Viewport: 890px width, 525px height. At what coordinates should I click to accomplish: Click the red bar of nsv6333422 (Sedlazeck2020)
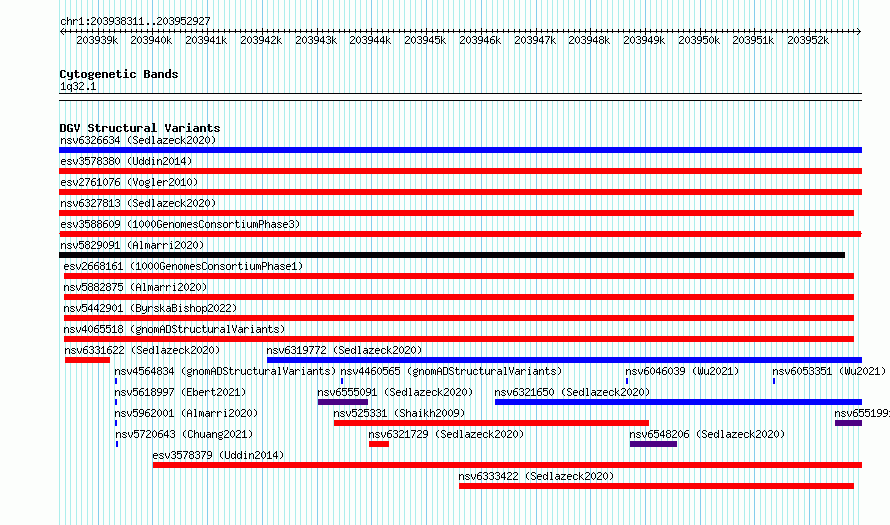coord(657,486)
